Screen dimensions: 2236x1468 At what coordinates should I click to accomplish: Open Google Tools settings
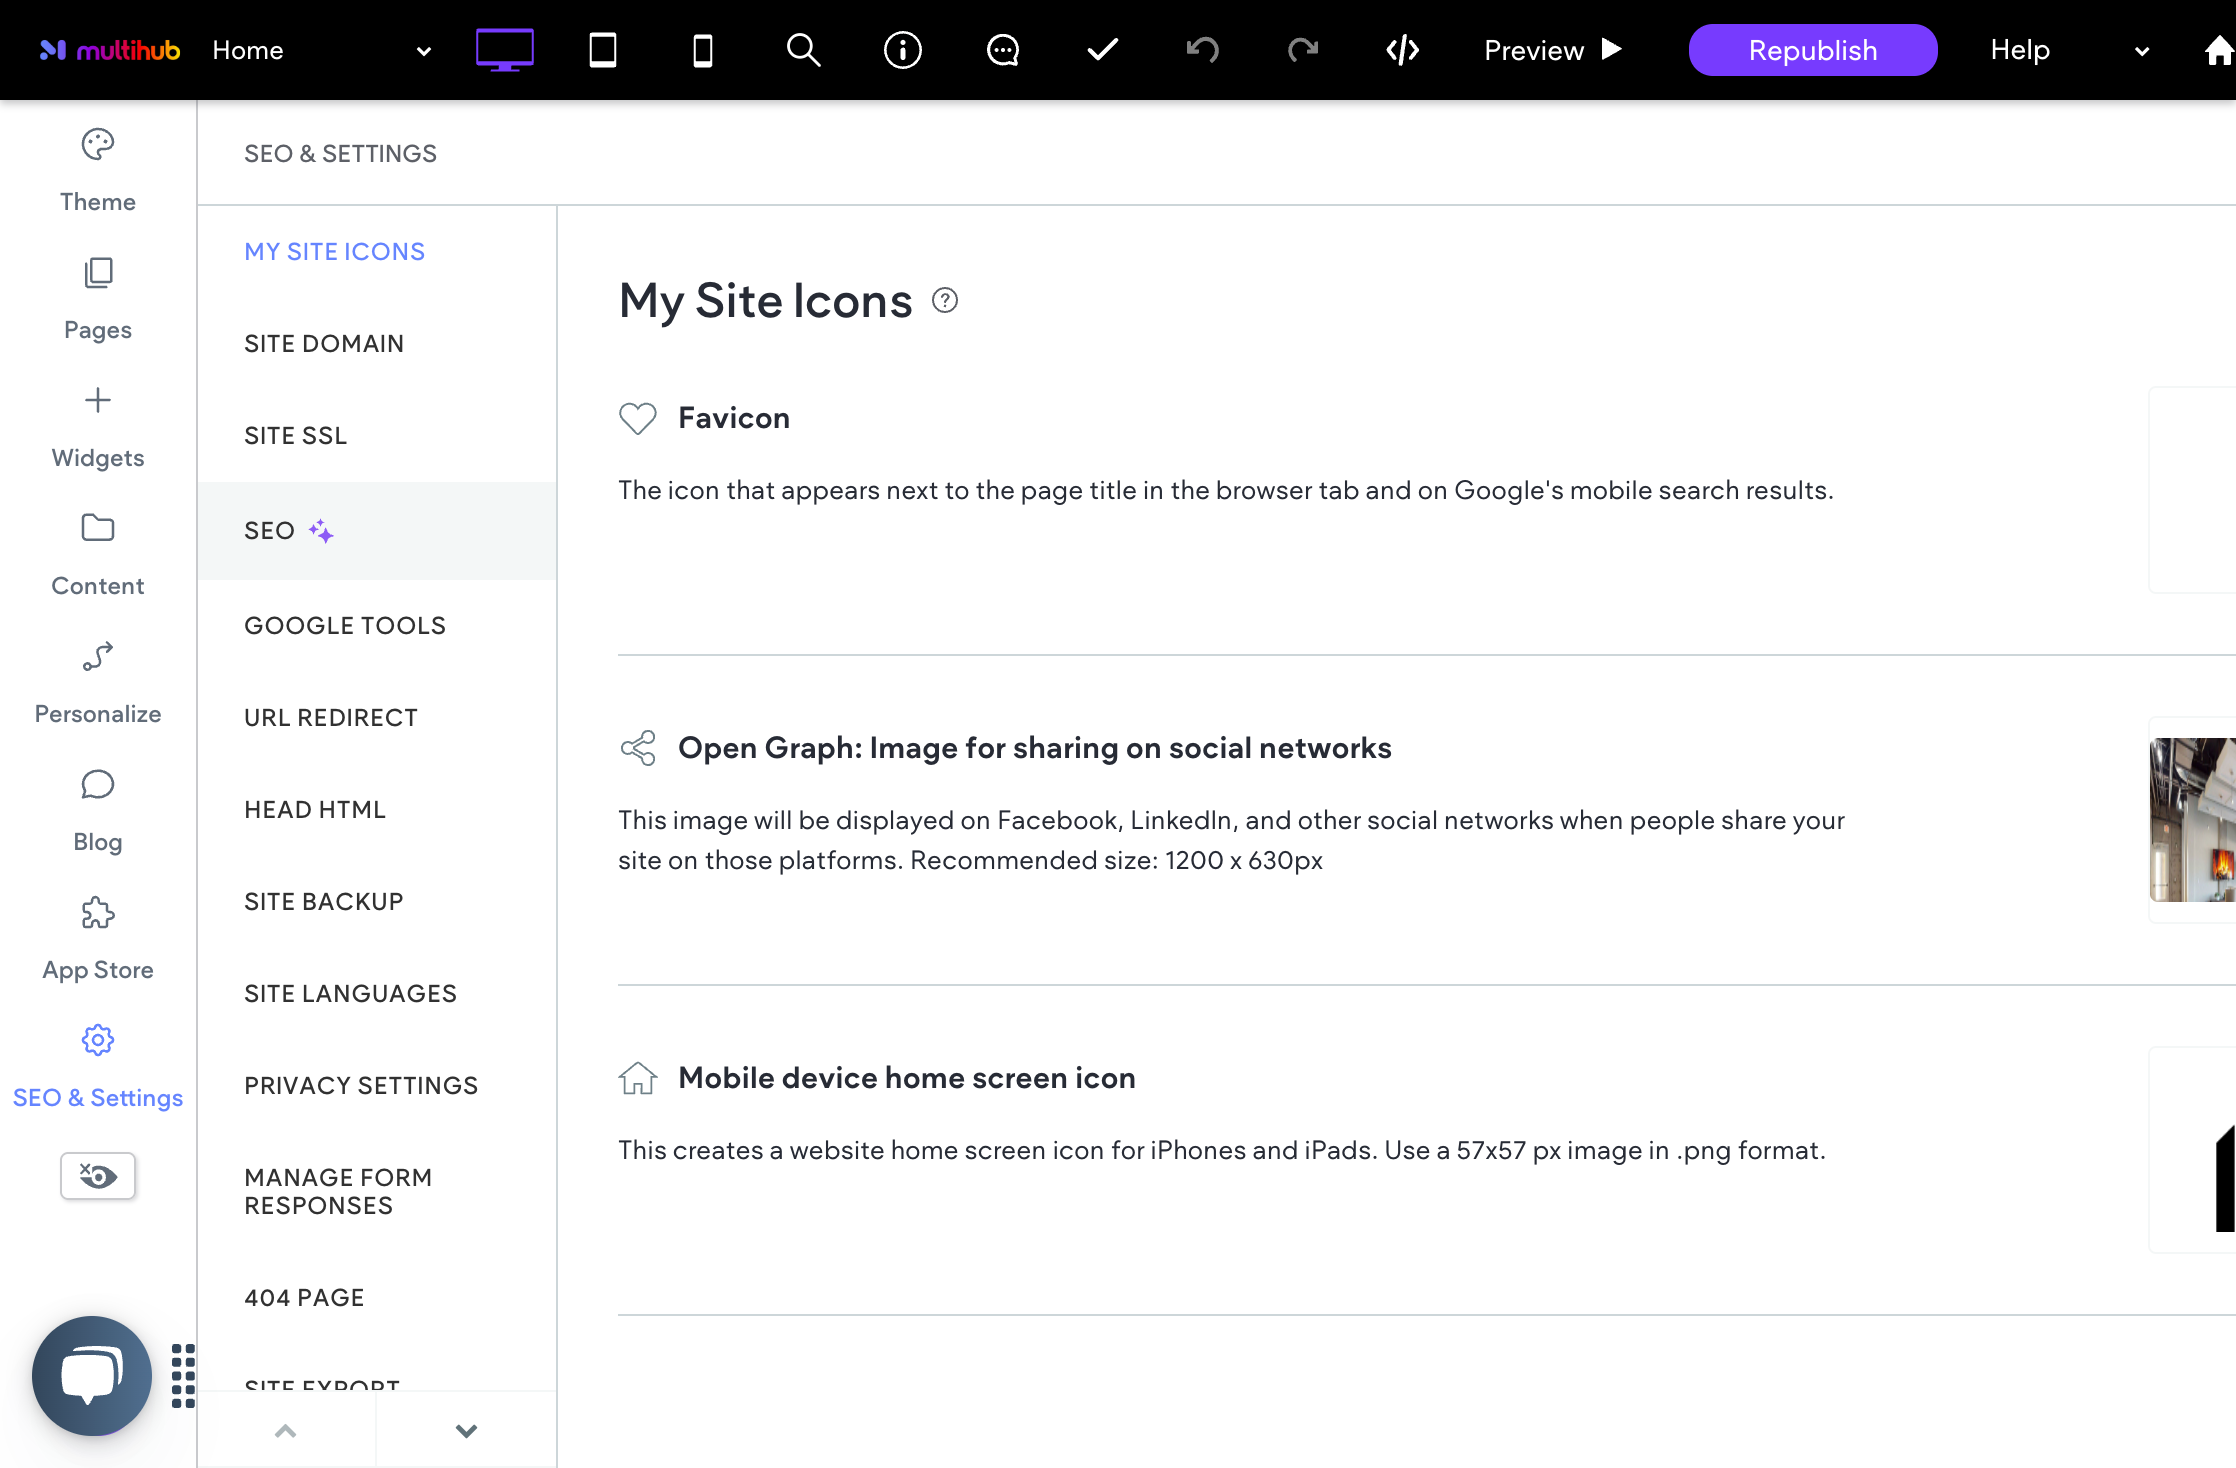(x=377, y=626)
